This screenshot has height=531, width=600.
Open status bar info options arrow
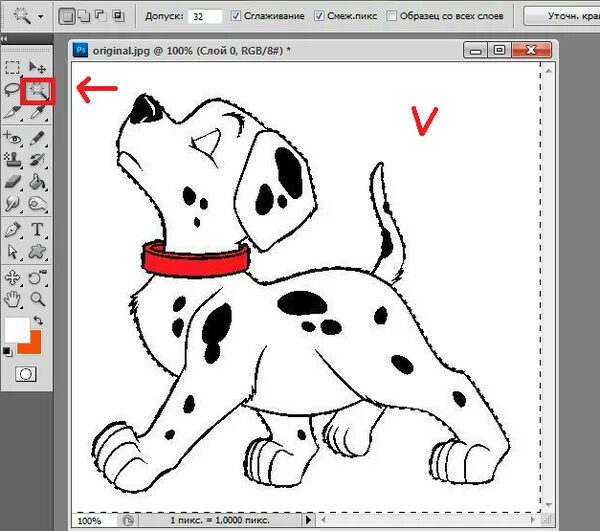(309, 520)
